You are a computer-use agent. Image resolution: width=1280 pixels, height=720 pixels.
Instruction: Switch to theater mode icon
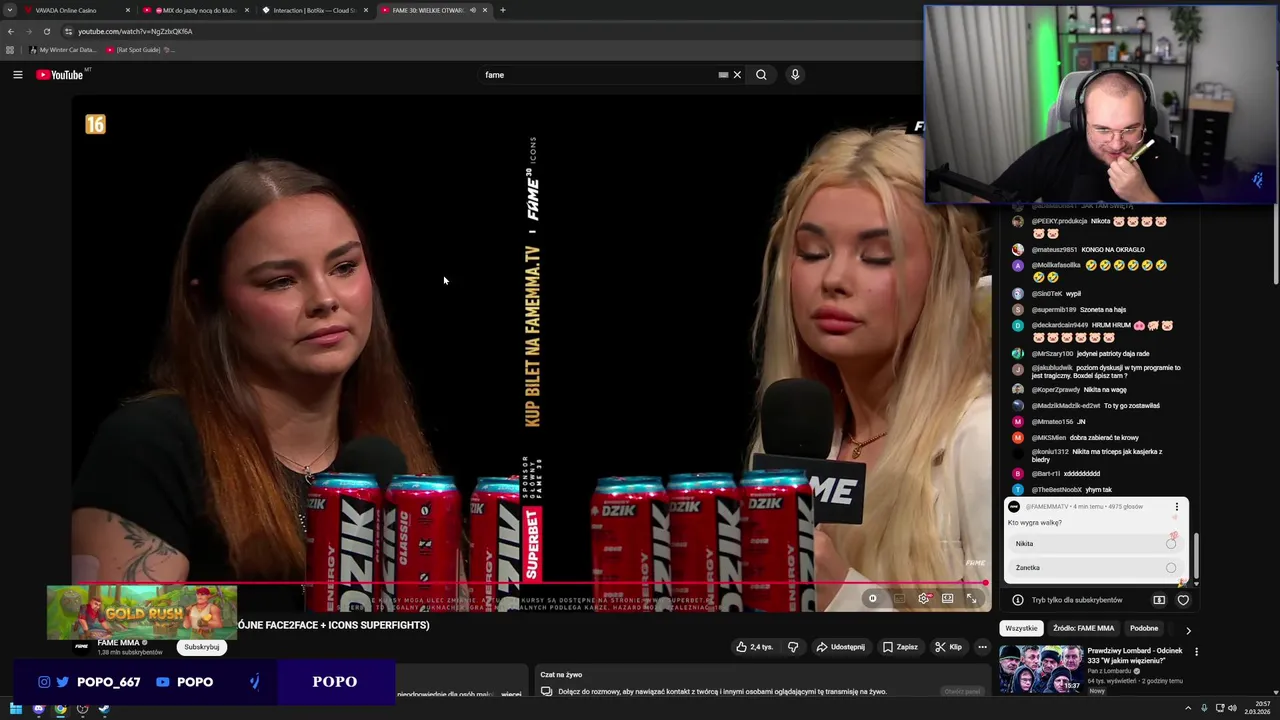click(947, 599)
